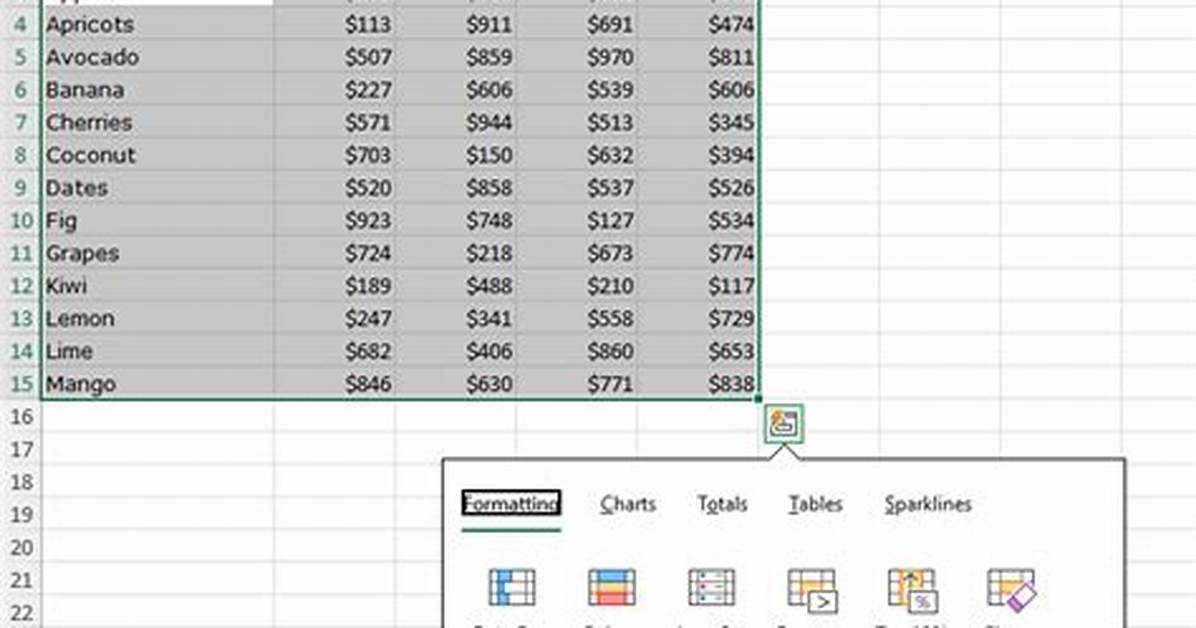Select the $218 cell in Grapes row
Screen dimensions: 1196x628
pos(456,253)
